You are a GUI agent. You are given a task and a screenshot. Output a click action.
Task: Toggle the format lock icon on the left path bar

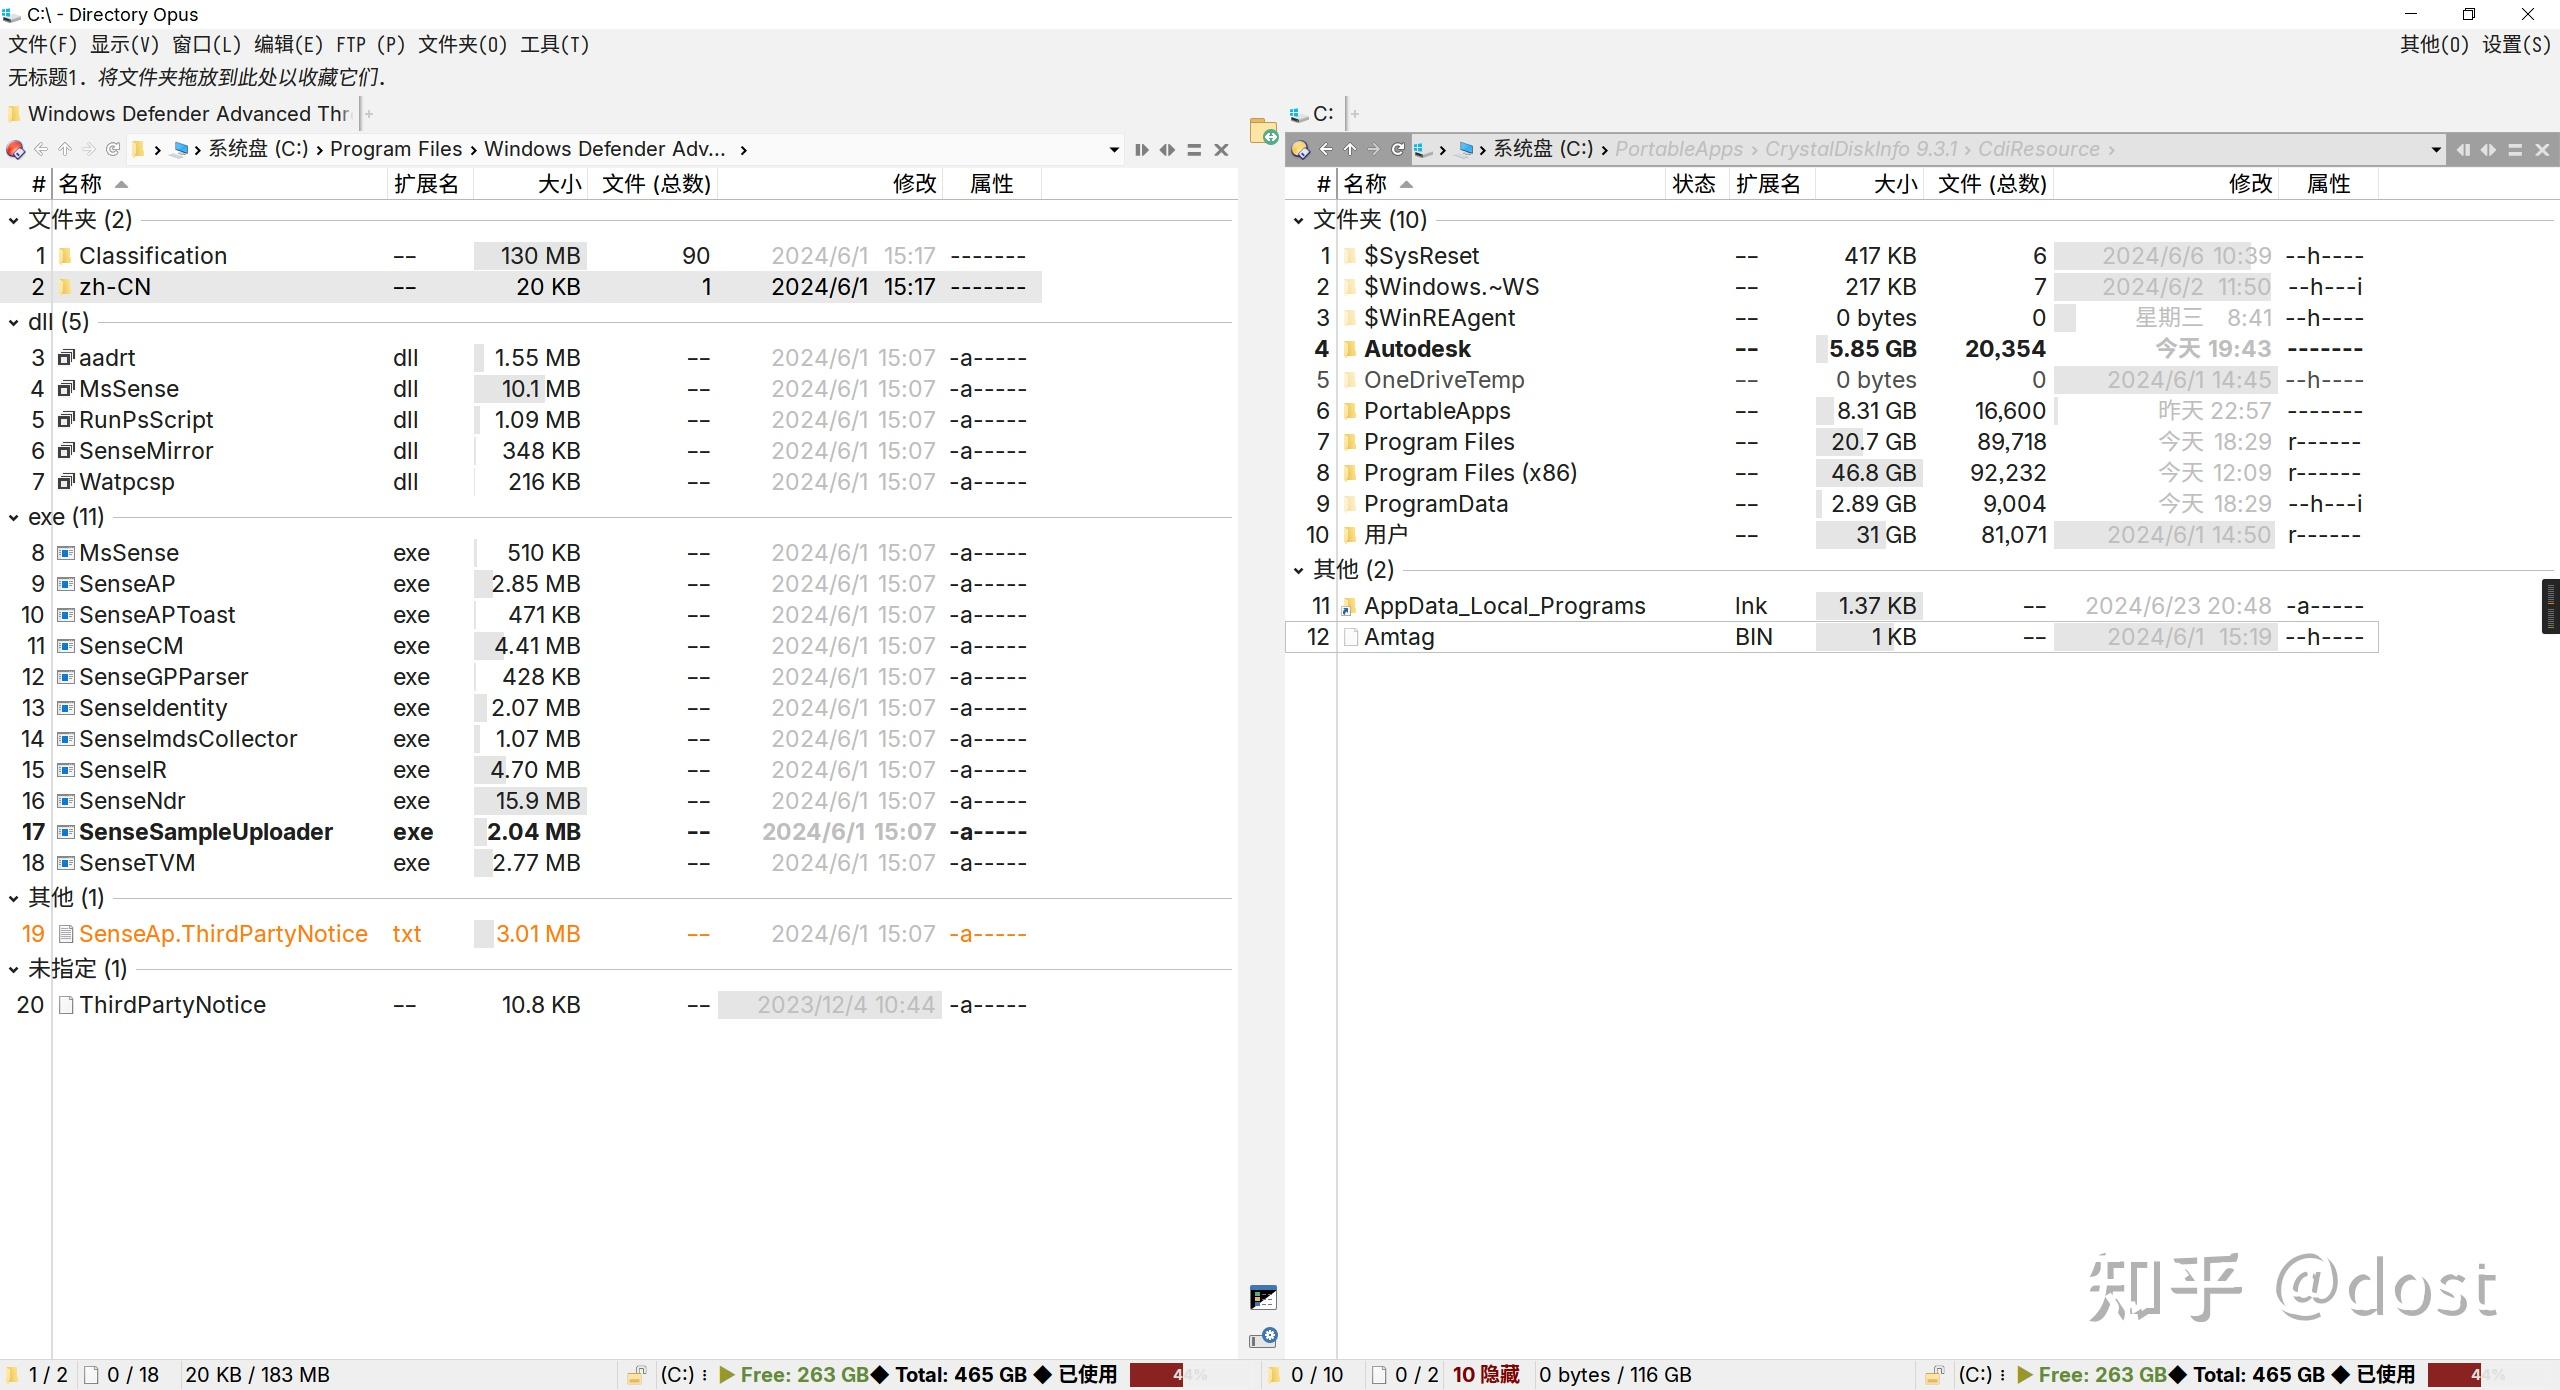[15, 148]
